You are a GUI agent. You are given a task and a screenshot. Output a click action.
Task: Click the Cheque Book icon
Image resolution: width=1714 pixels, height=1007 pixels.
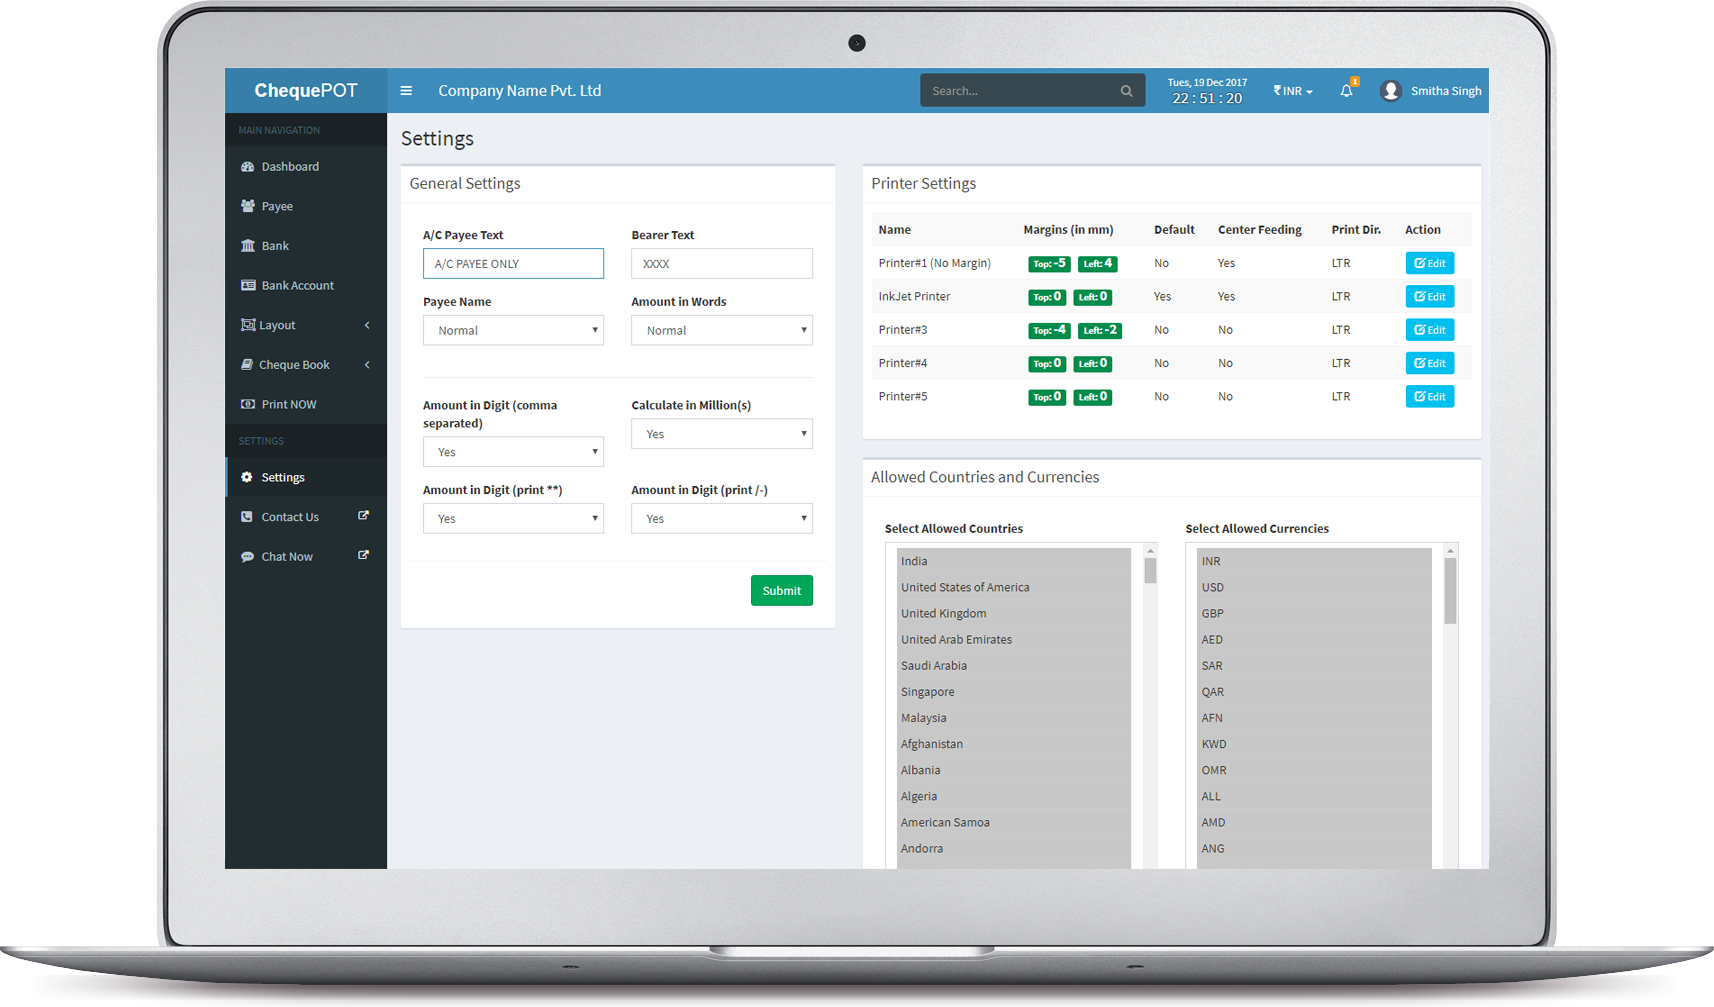tap(247, 365)
